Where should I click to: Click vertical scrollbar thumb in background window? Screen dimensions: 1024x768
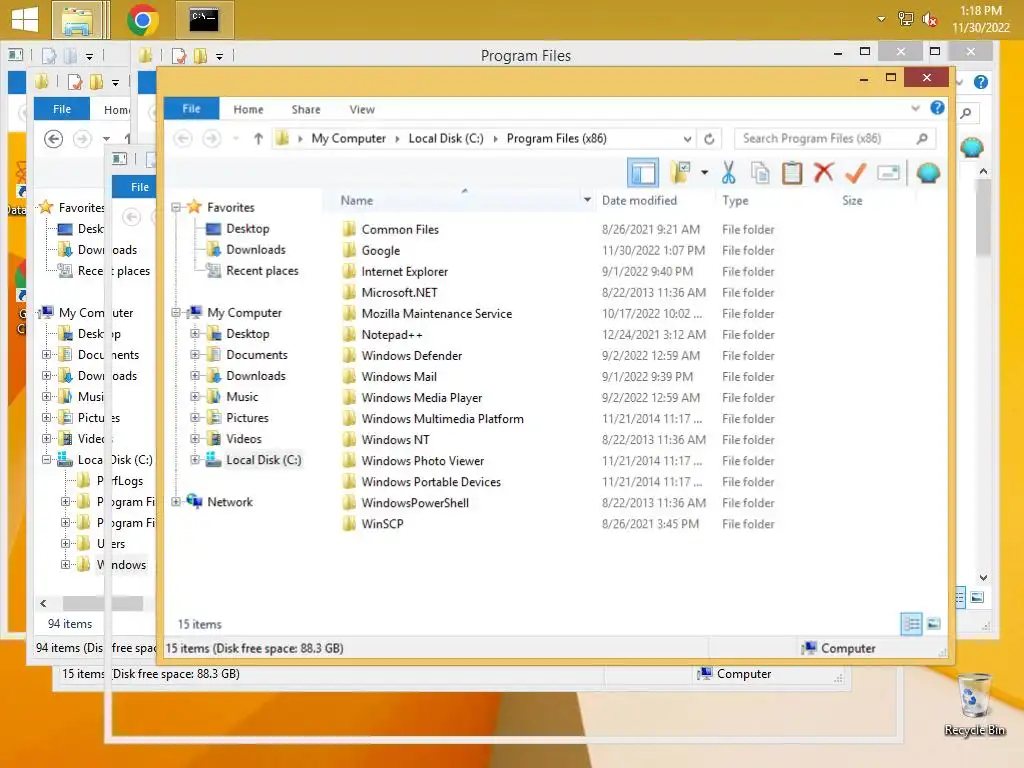tap(984, 217)
